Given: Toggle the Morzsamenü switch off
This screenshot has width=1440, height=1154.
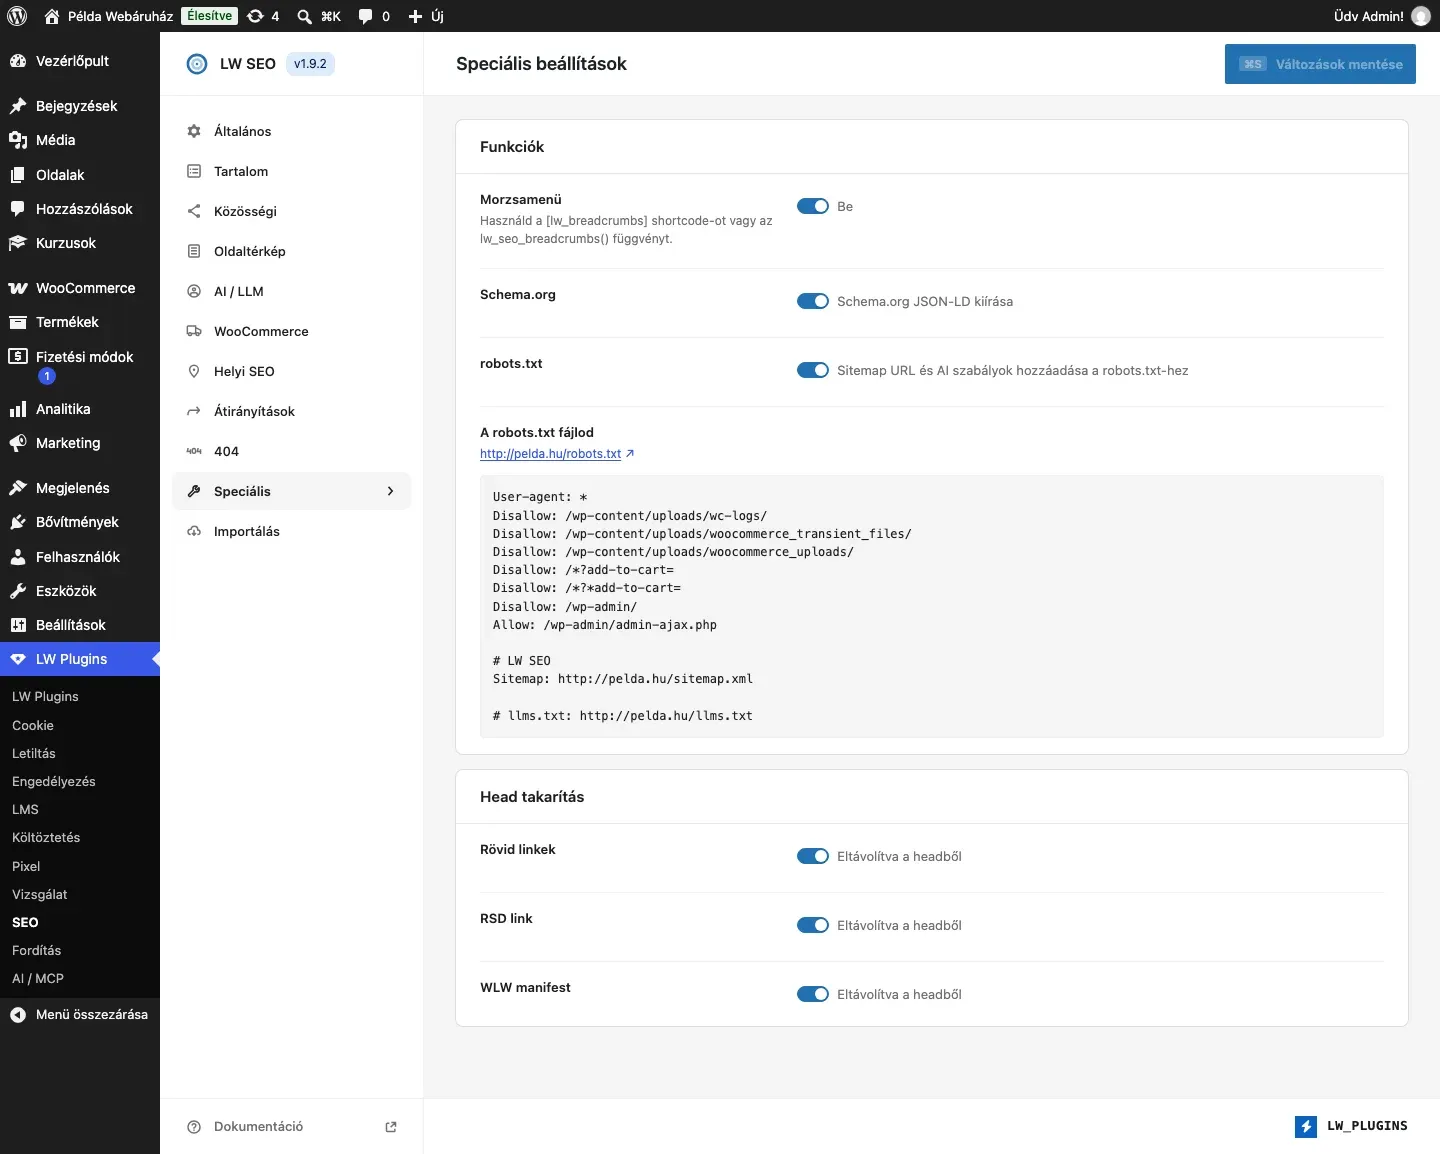Looking at the screenshot, I should point(813,206).
